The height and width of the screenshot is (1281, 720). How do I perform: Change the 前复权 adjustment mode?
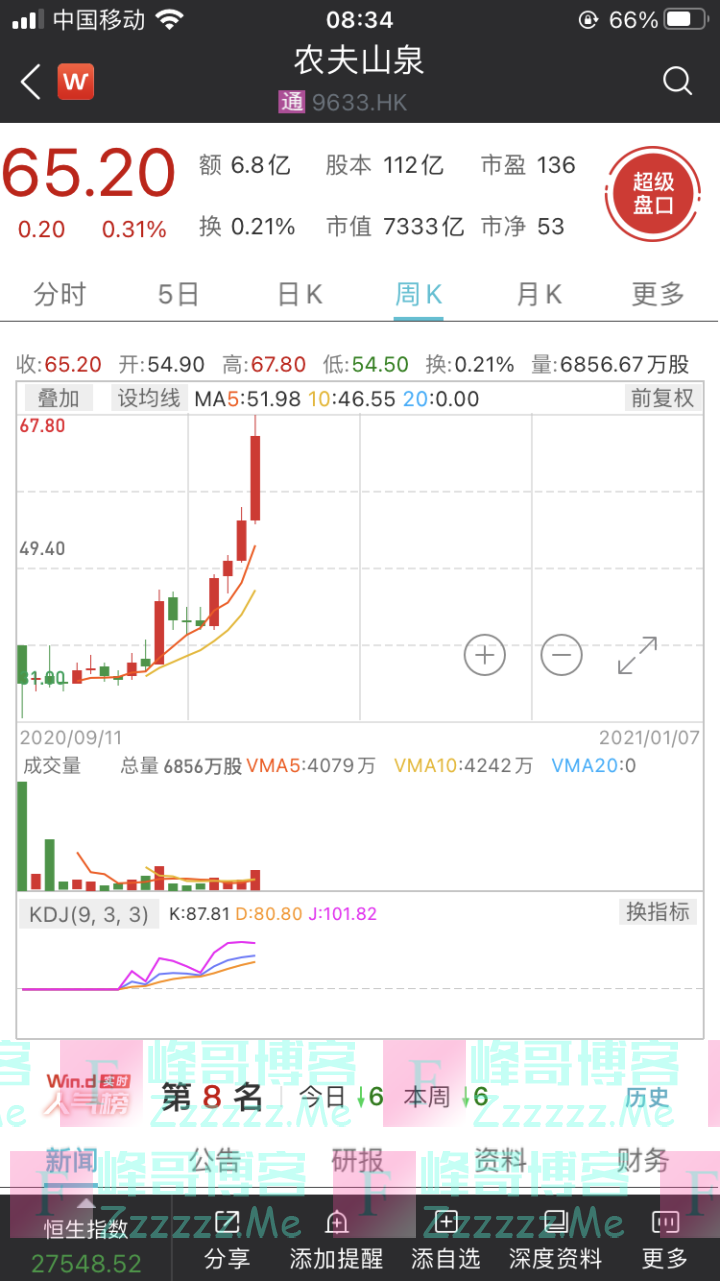(661, 398)
